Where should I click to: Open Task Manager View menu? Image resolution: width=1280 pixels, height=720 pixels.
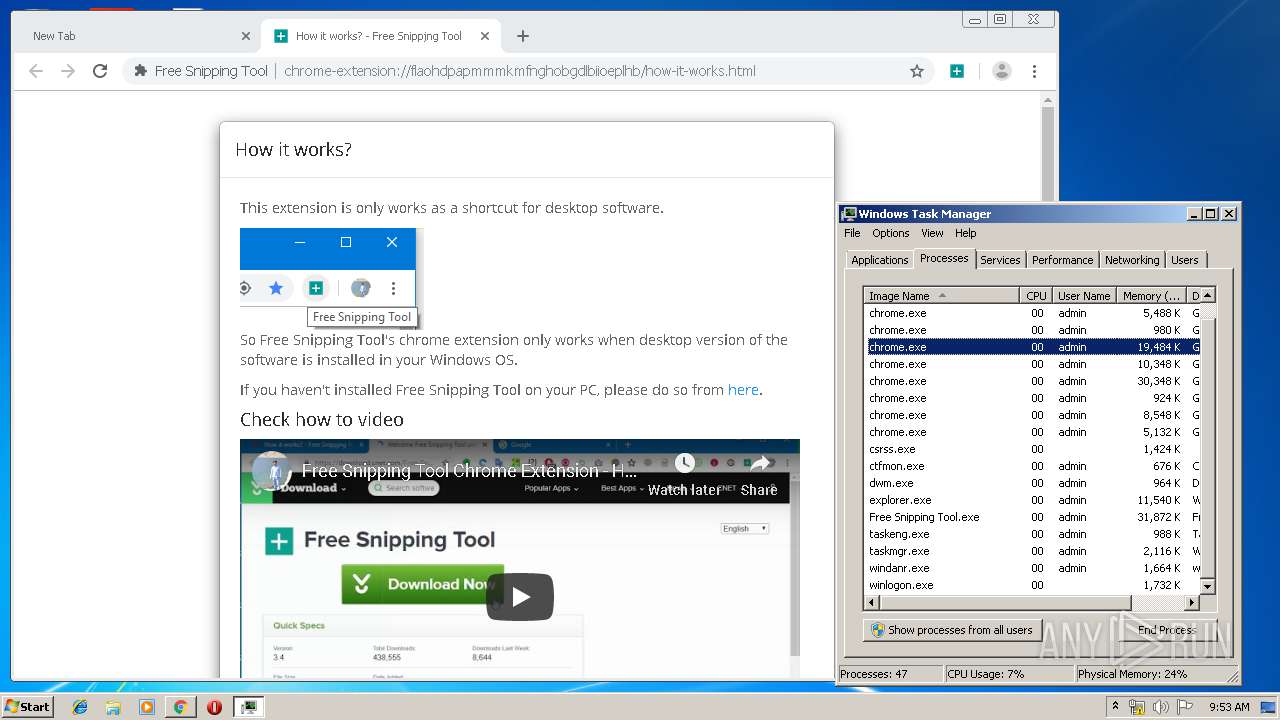tap(932, 233)
